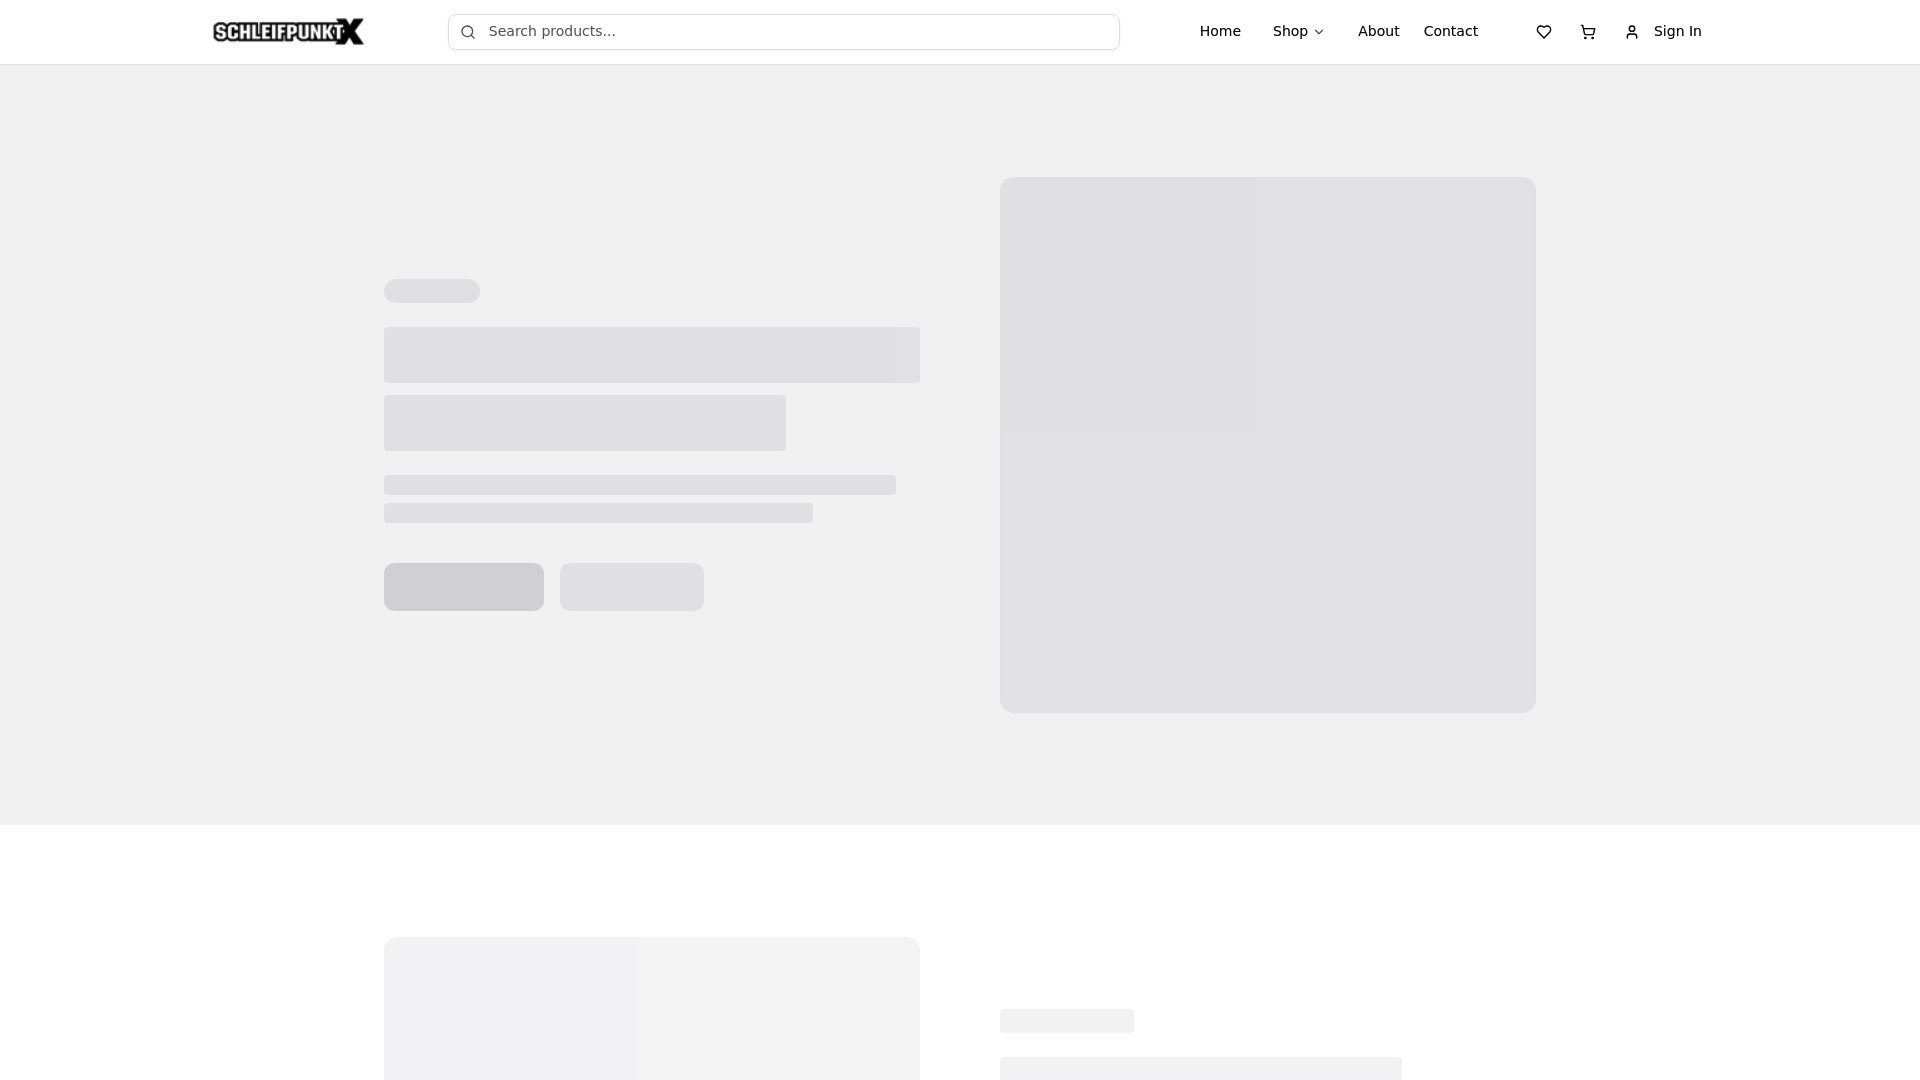
Task: Expand the chevron beside Shop
Action: [x=1319, y=32]
